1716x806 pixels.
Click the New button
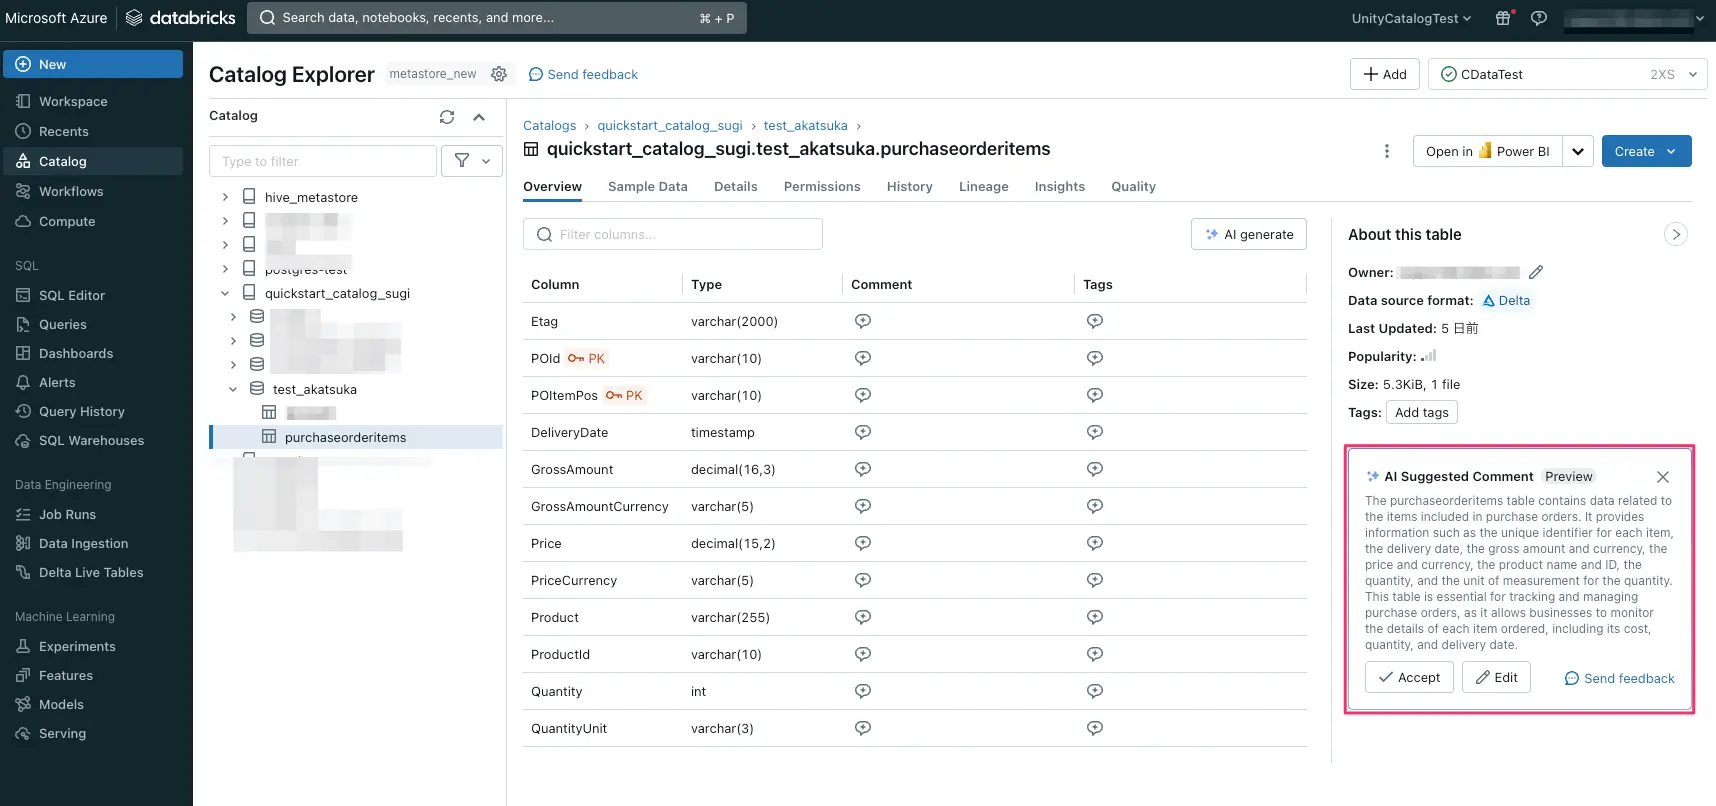93,64
